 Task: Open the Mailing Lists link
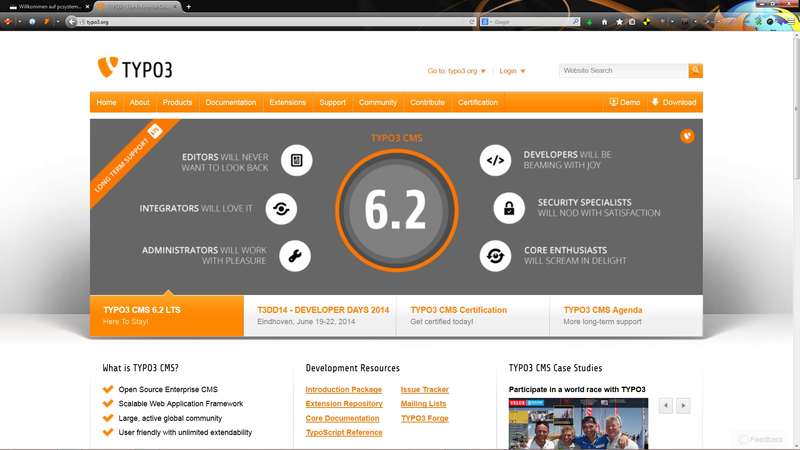point(423,404)
